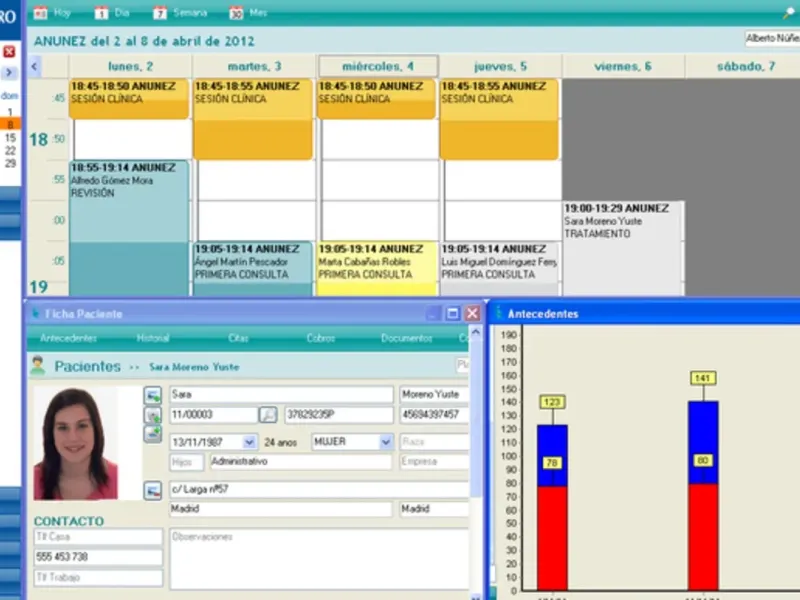Select the martes, 3 day header
This screenshot has height=600, width=800.
(254, 66)
